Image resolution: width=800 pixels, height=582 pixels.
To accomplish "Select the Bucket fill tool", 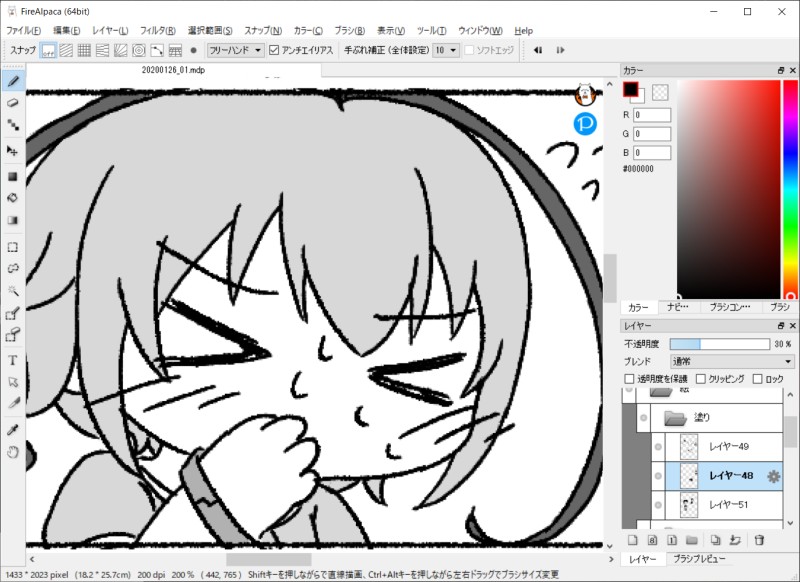I will point(13,198).
